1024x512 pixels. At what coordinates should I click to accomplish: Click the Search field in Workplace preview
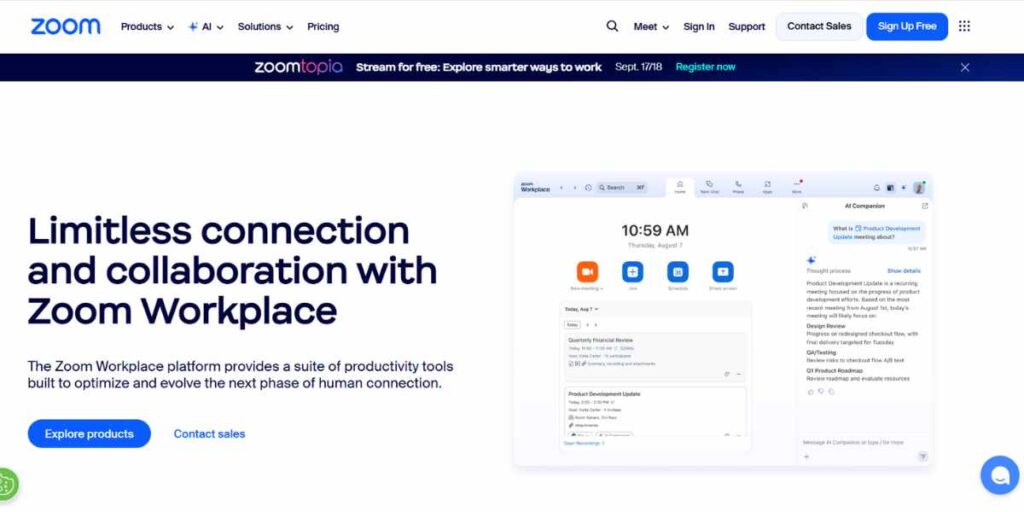[x=622, y=187]
